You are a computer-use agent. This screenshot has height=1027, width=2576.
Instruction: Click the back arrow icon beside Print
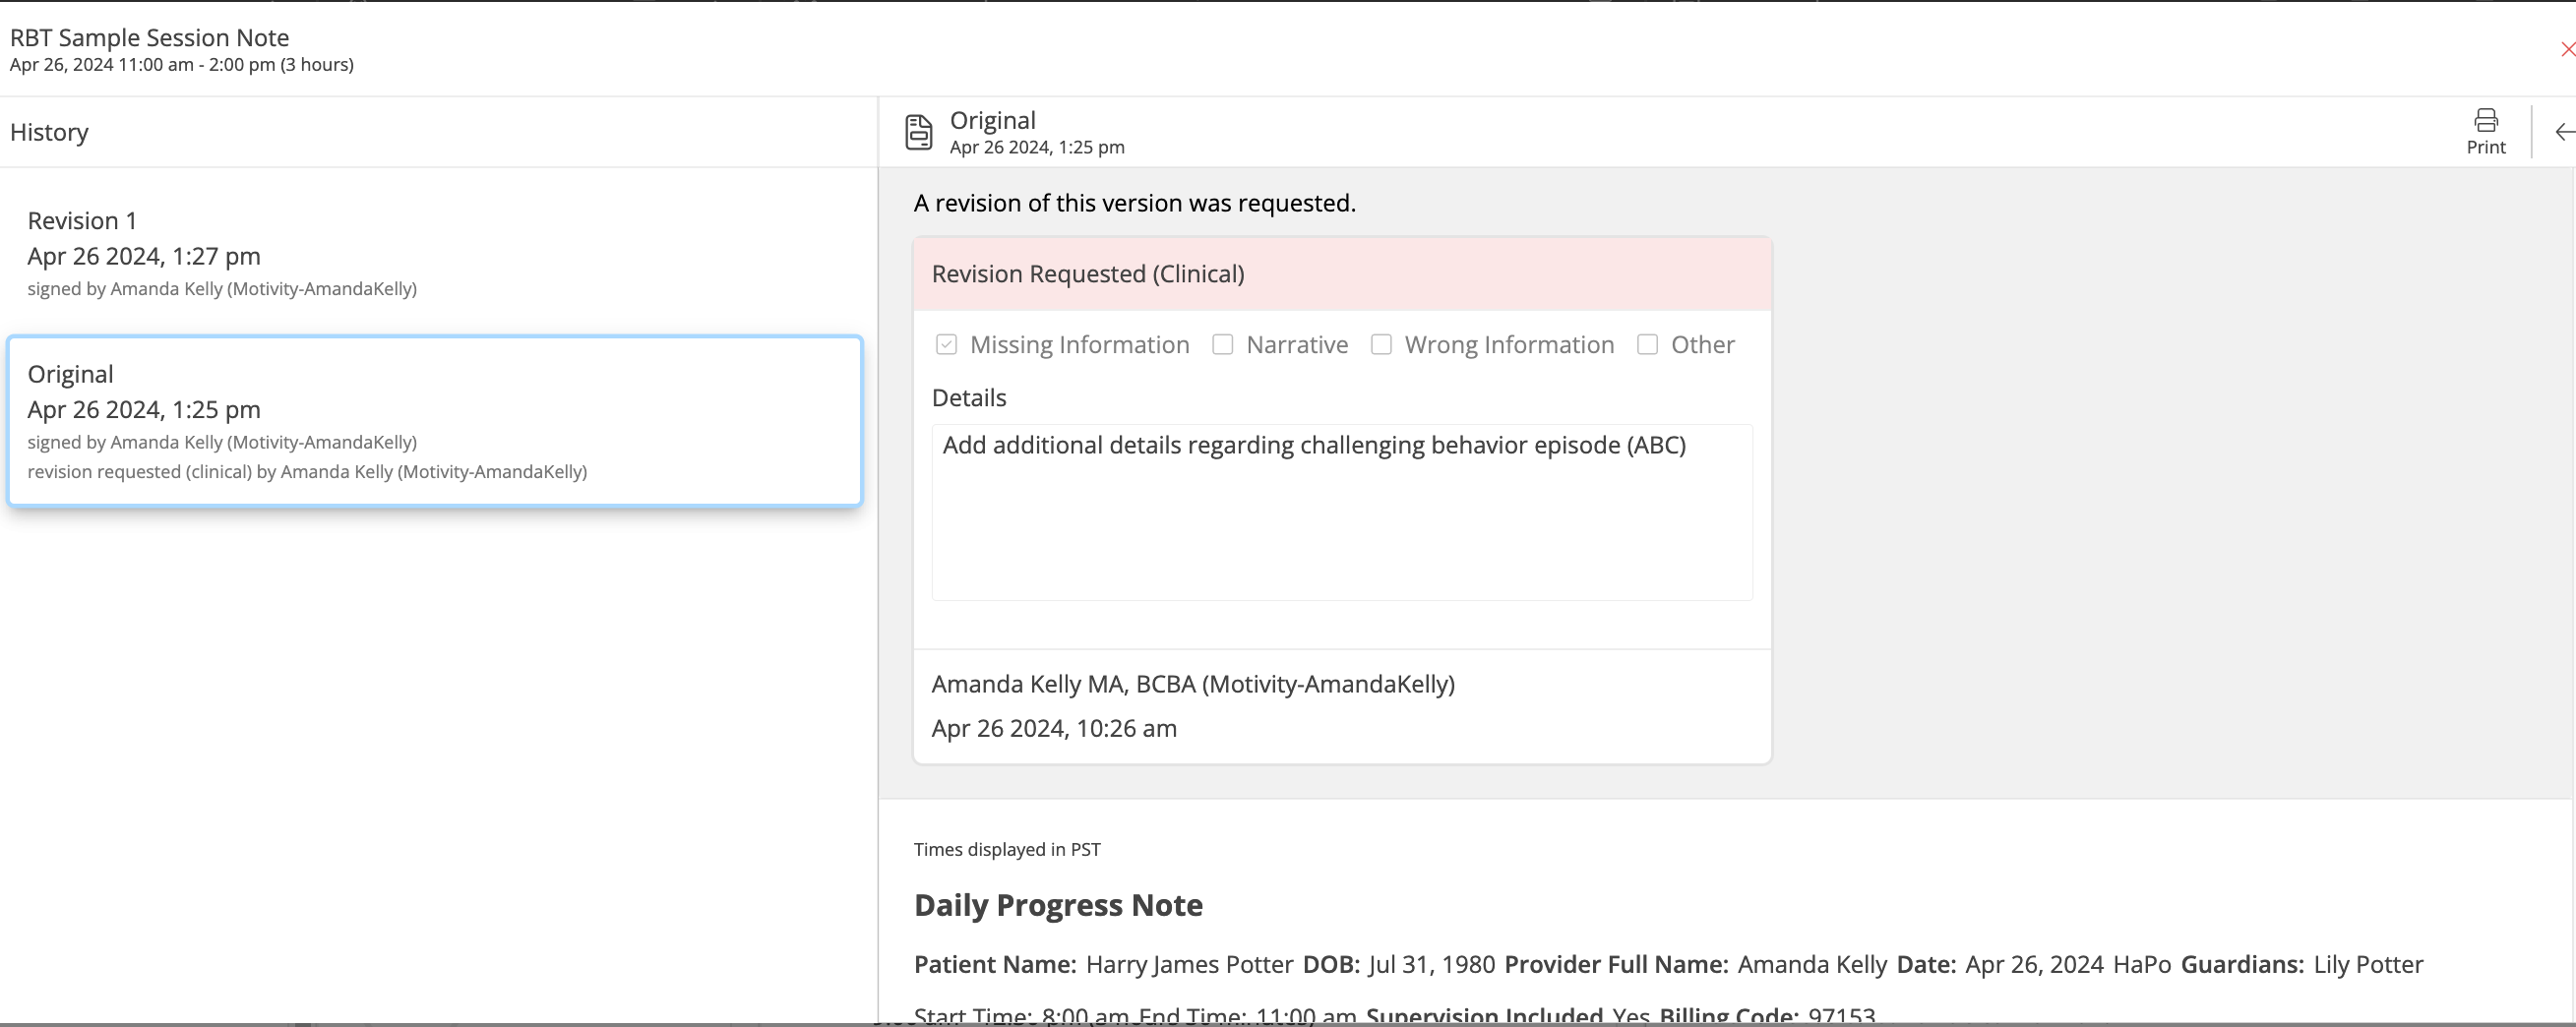click(2563, 132)
